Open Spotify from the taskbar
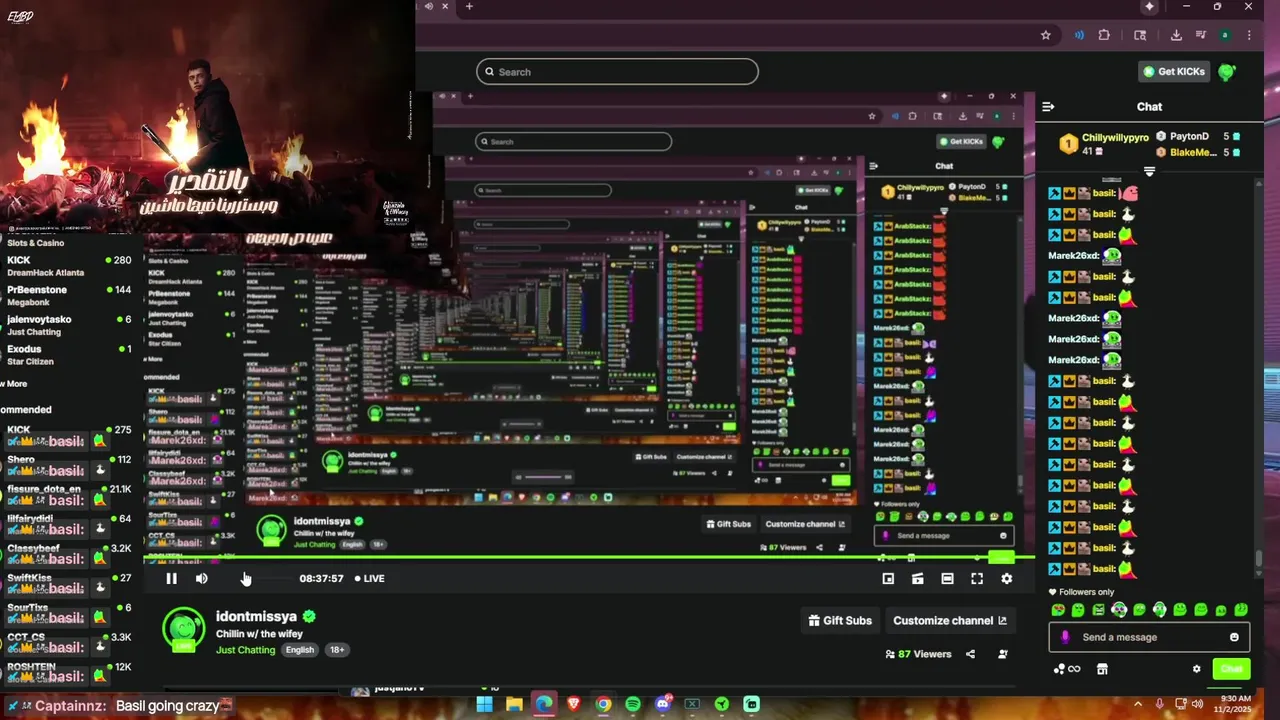Screen dimensions: 1280x720 (632, 704)
